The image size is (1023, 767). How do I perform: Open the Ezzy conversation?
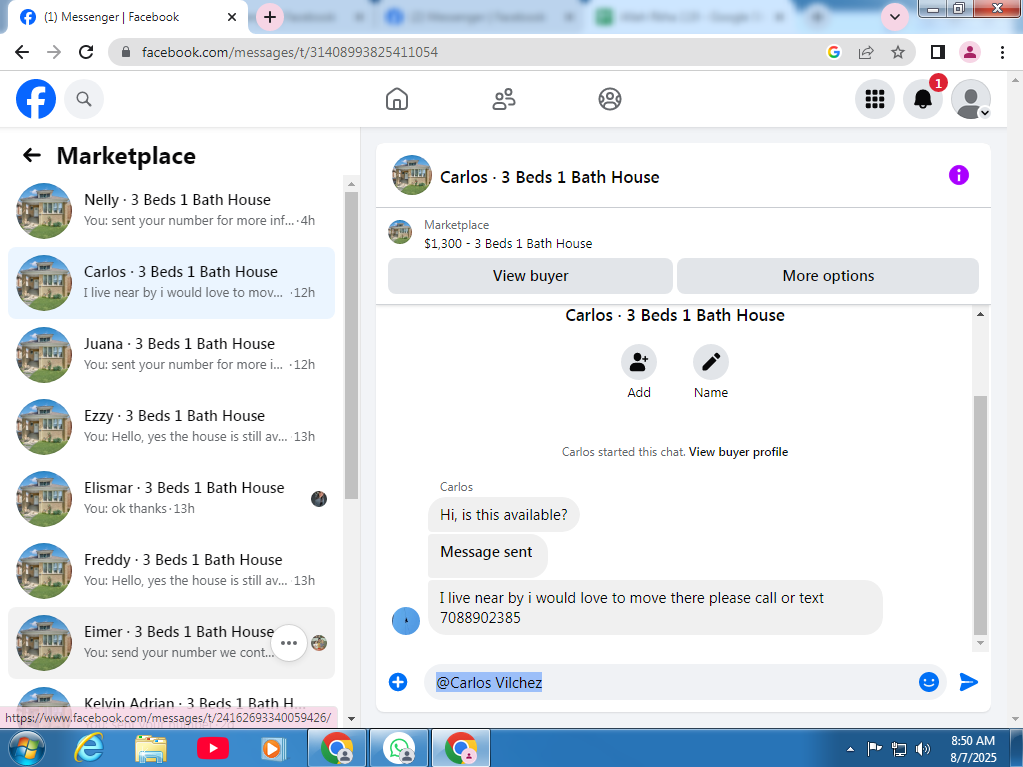coord(171,427)
